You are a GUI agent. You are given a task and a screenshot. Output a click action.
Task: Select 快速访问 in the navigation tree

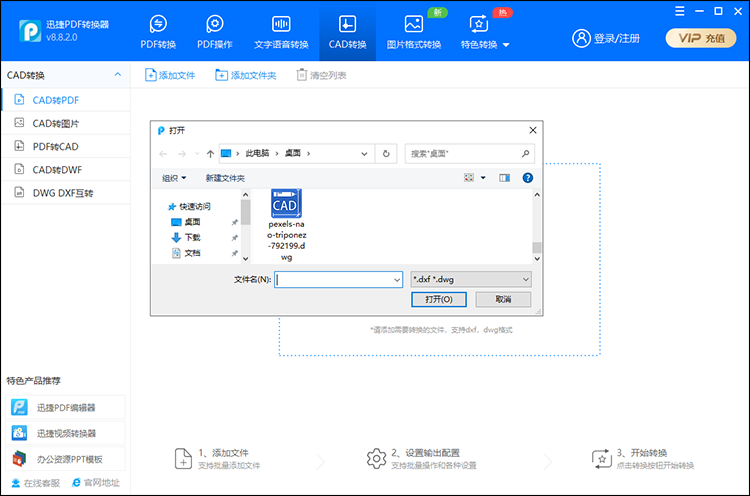point(195,206)
